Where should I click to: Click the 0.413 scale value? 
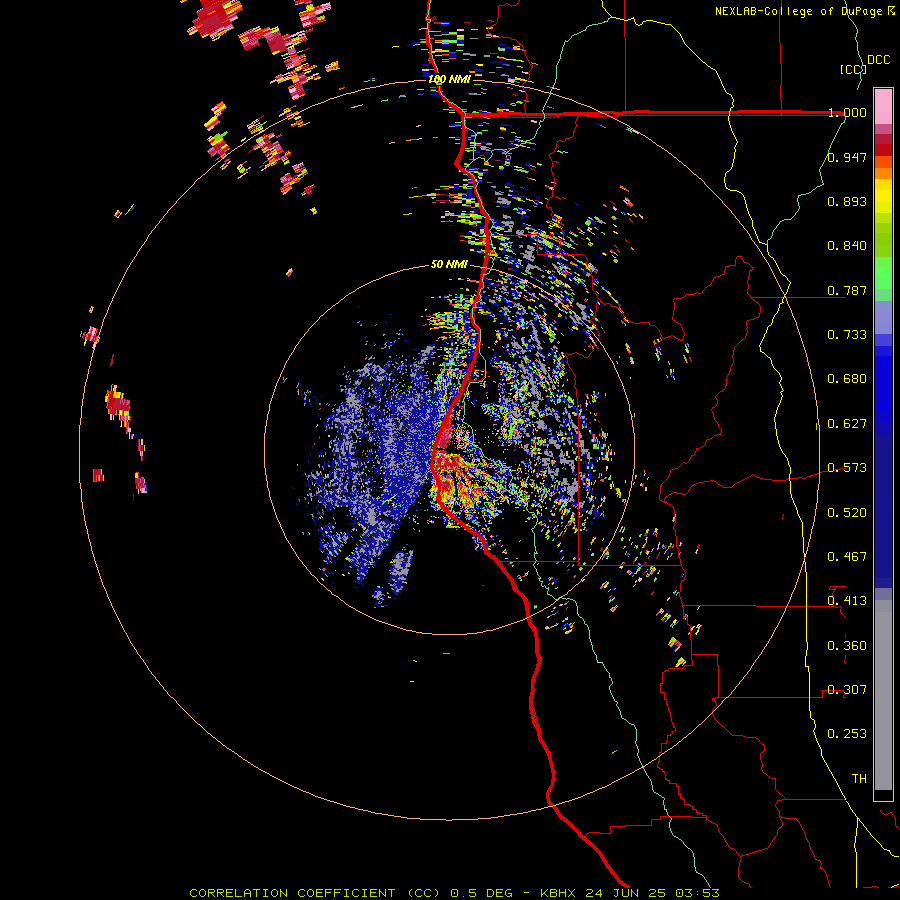coord(847,601)
